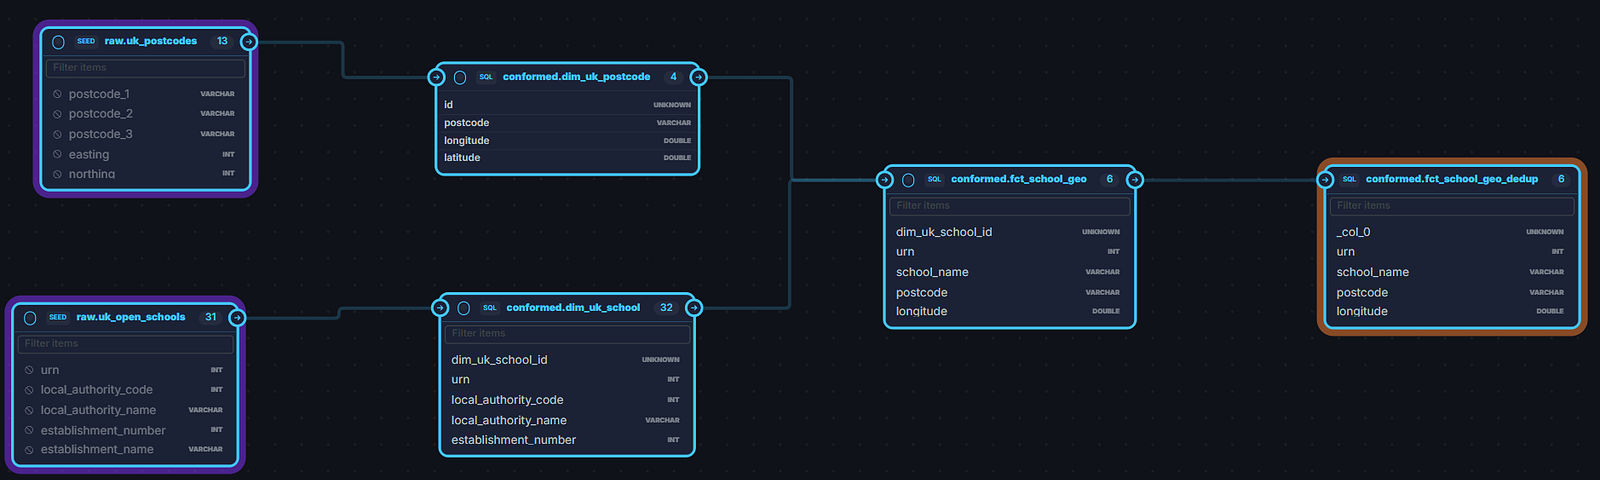This screenshot has width=1600, height=480.
Task: Click the input arrow on conformed.fct_school_geo_dedup node
Action: pyautogui.click(x=1325, y=180)
